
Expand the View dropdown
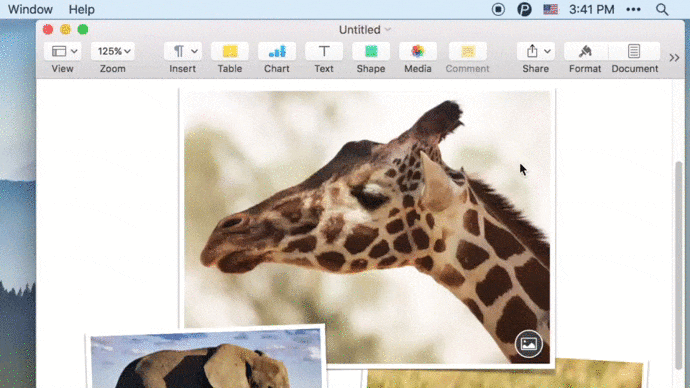(62, 51)
